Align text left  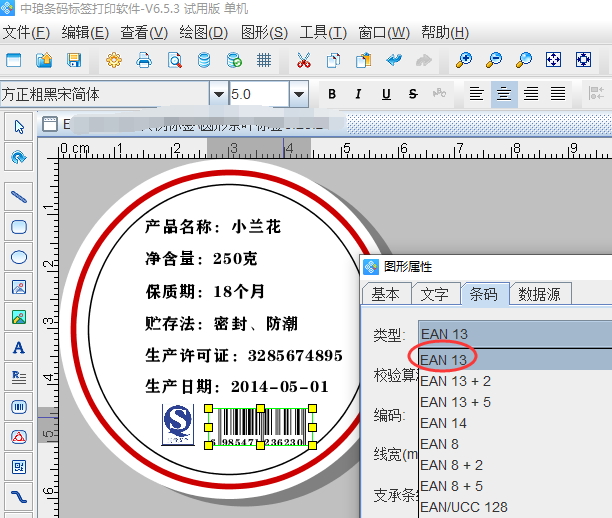pos(477,94)
